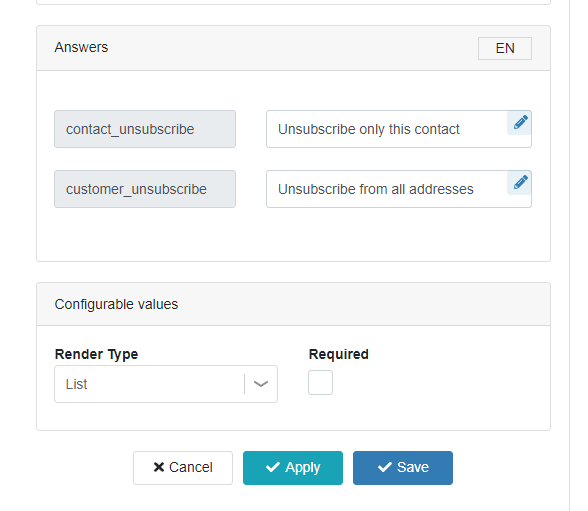
Task: Apply the configuration with Apply button
Action: point(293,468)
